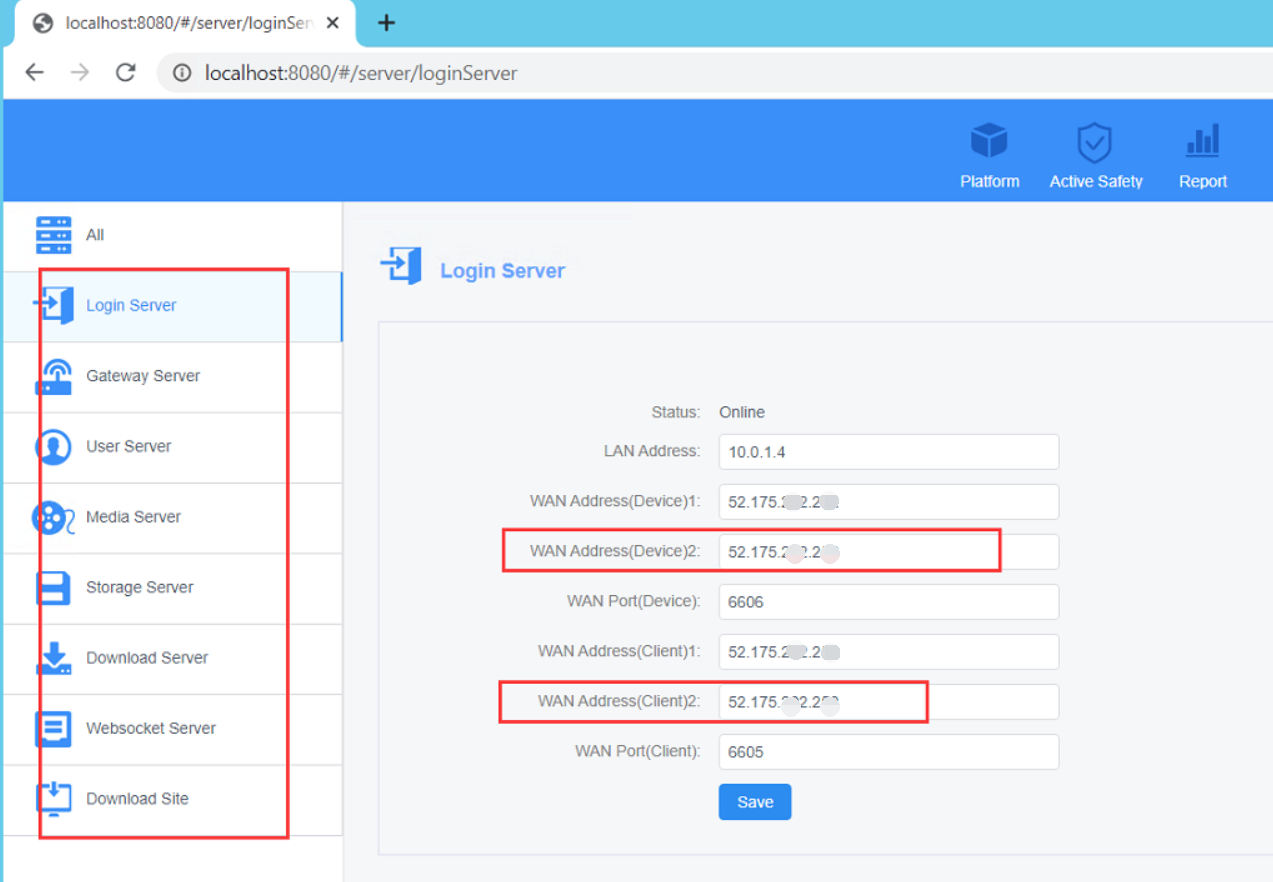Screen dimensions: 1273x882
Task: Click the WAN Address(Client)1 input field
Action: click(889, 652)
